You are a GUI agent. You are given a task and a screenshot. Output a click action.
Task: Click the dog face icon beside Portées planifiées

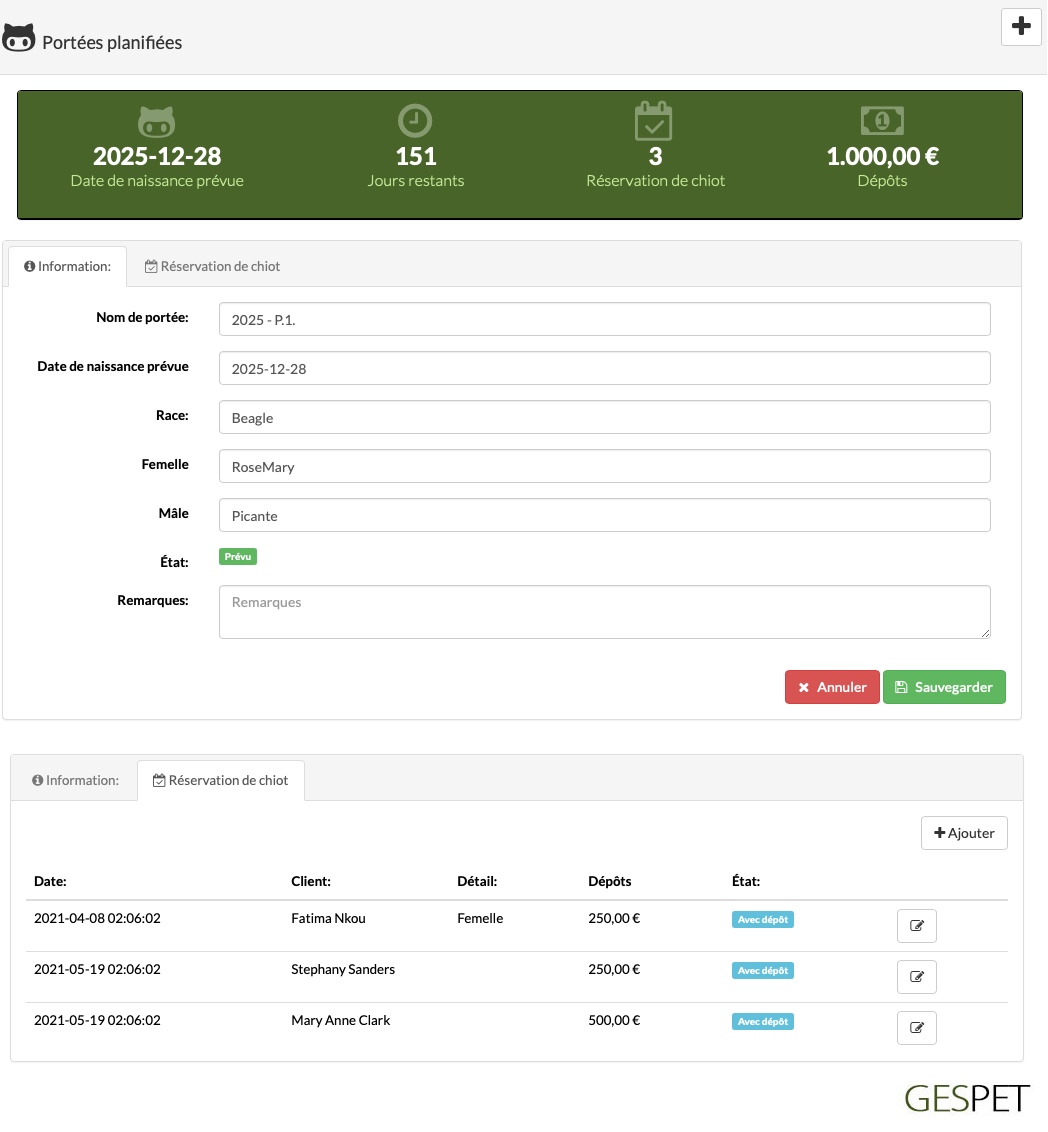click(19, 38)
